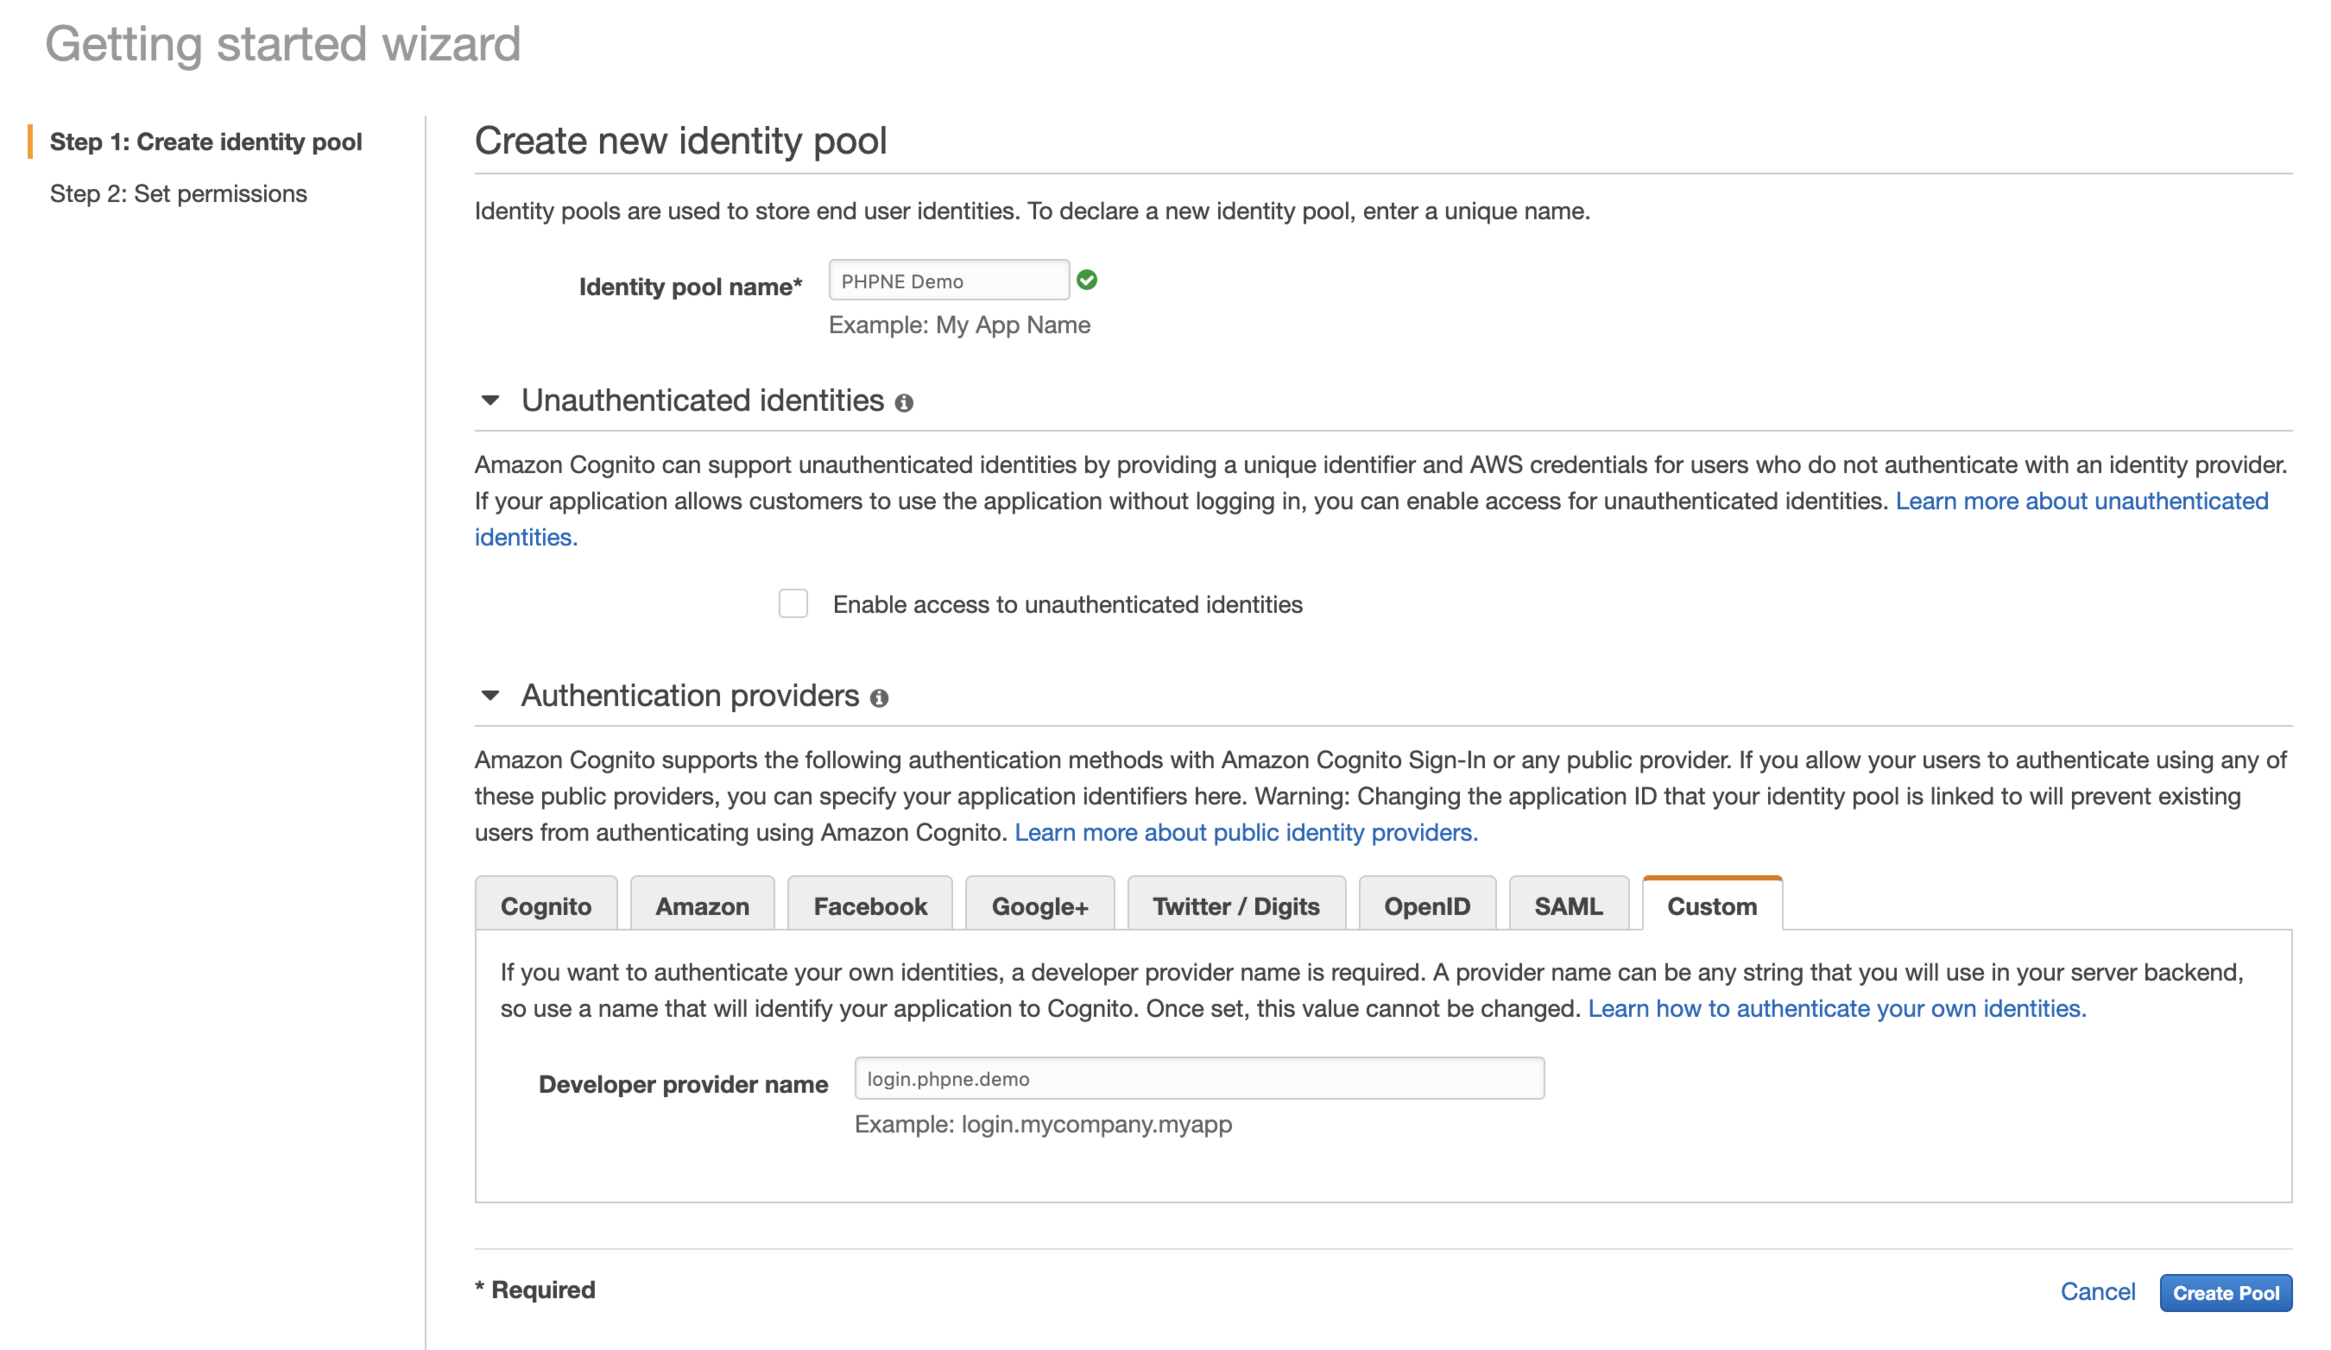Open the Twitter / Digits tab

[x=1236, y=906]
